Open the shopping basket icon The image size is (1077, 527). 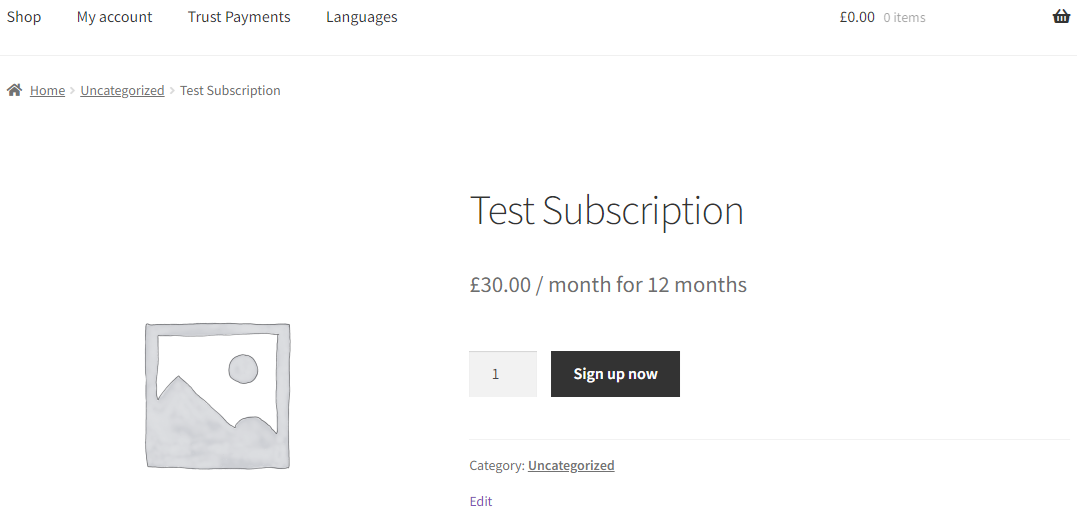(1061, 16)
